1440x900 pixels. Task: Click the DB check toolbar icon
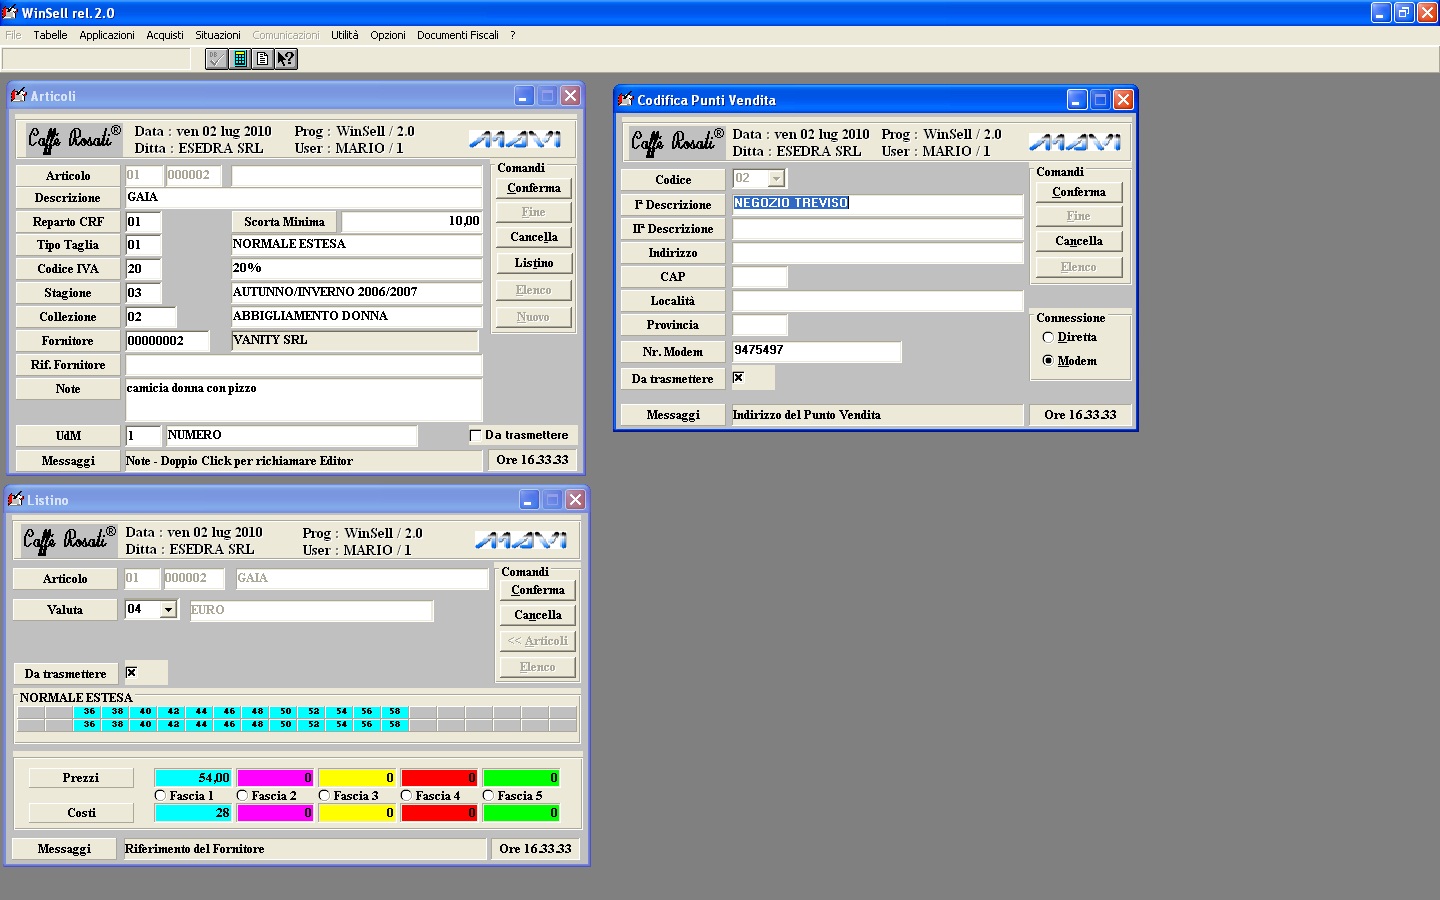[x=217, y=59]
